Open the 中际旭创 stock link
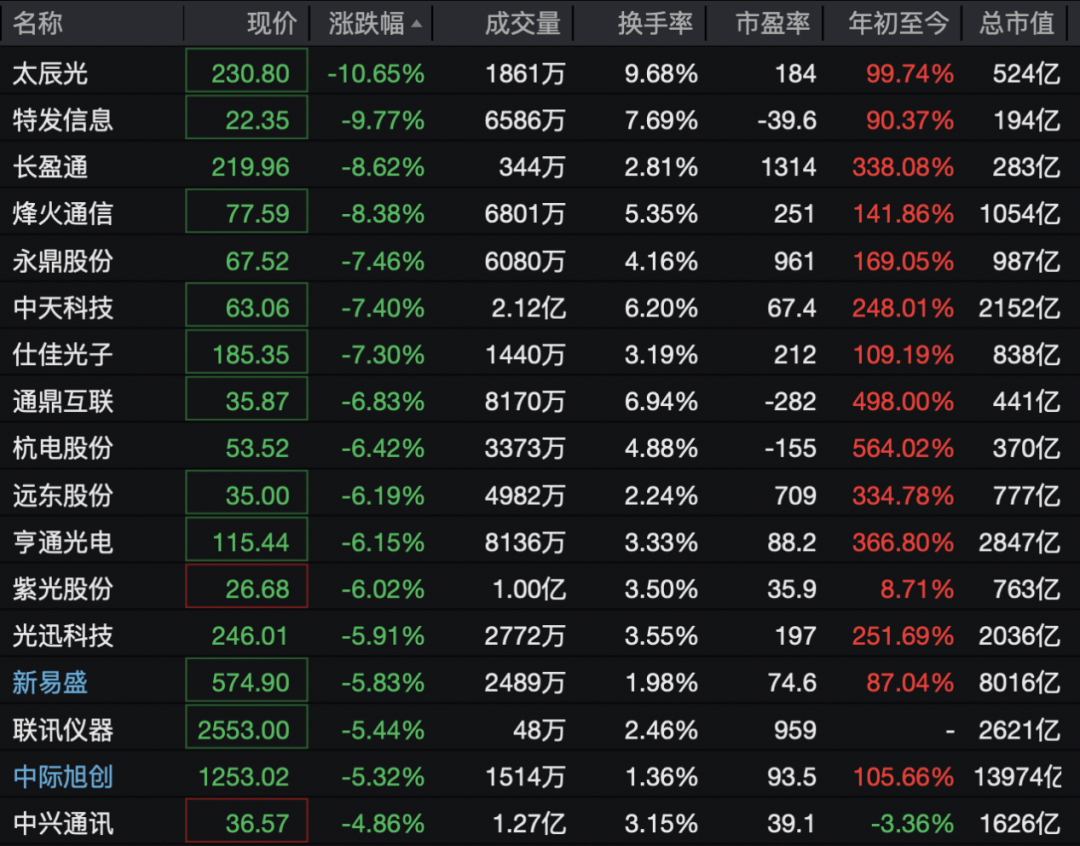The width and height of the screenshot is (1080, 846). 63,776
